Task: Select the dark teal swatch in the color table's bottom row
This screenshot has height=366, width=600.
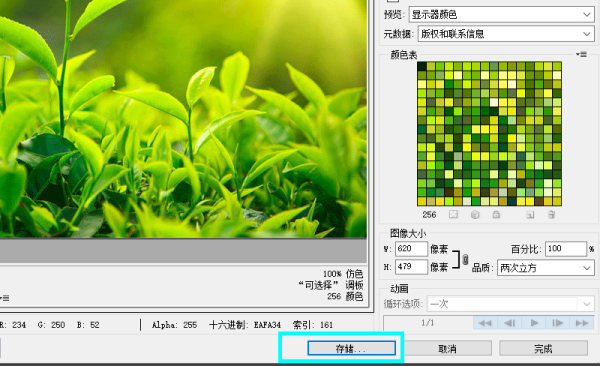Action: (x=512, y=201)
